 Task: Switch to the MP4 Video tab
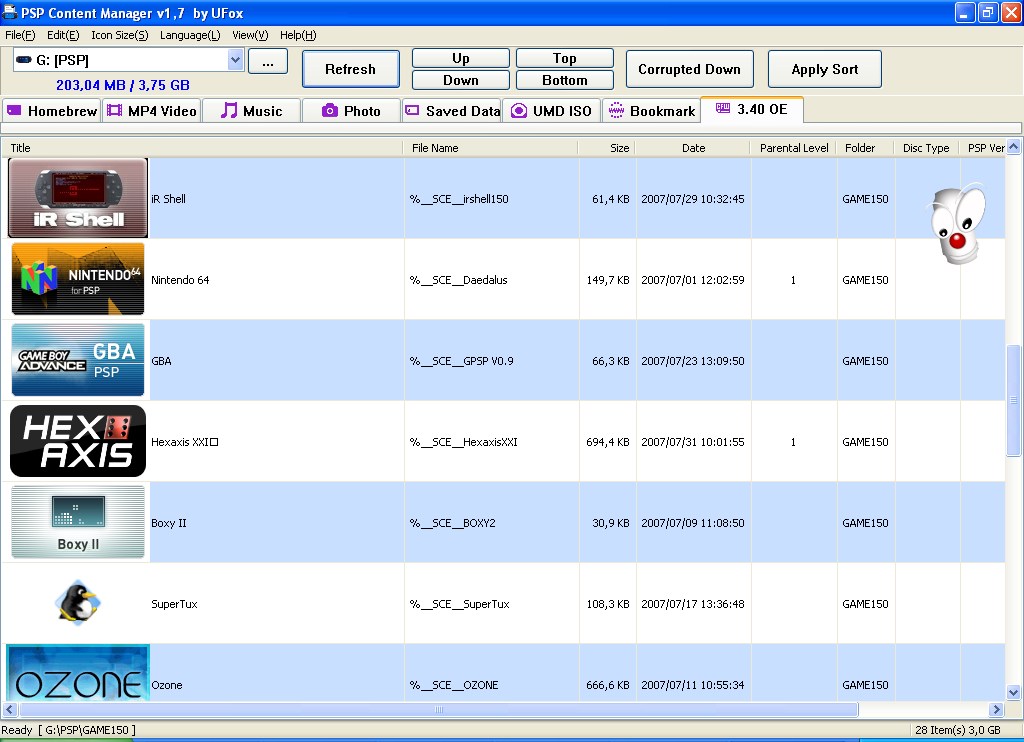pyautogui.click(x=152, y=110)
